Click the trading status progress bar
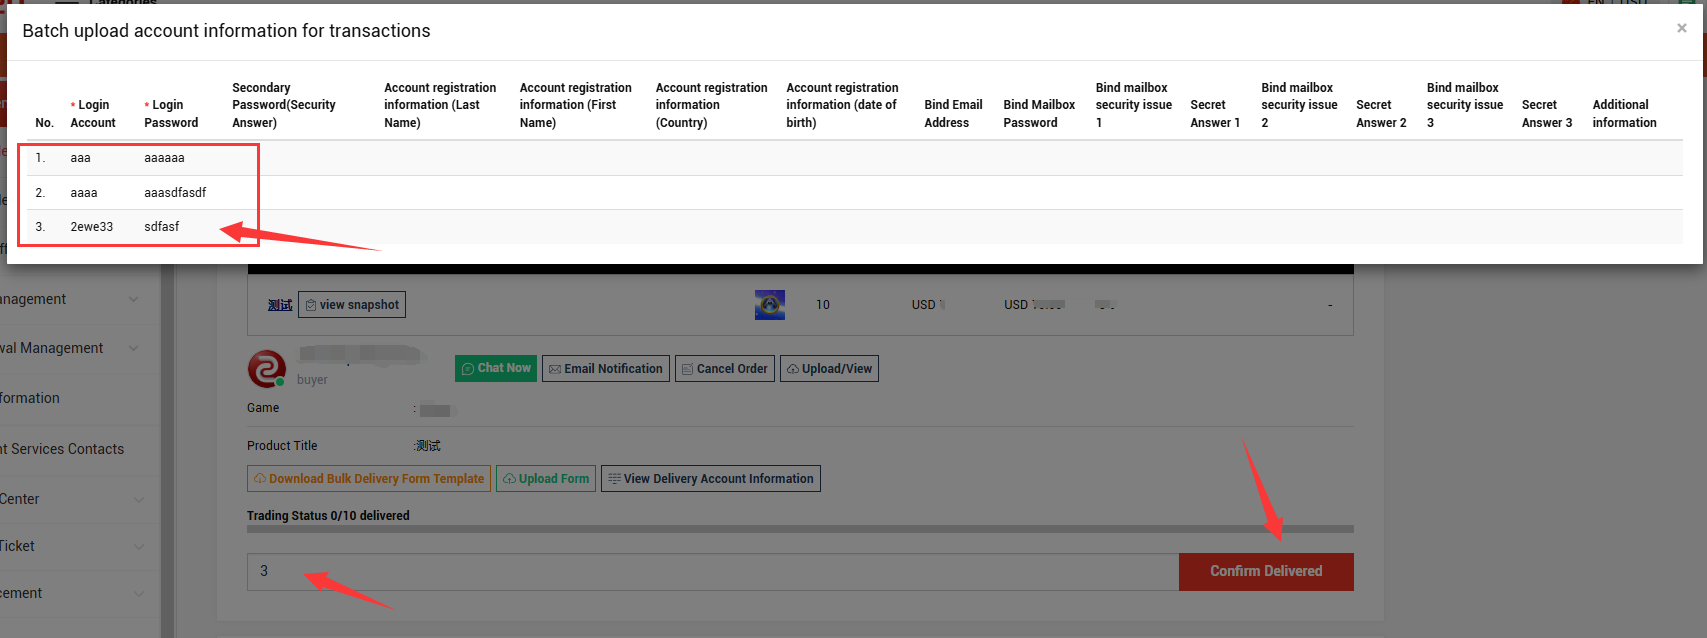This screenshot has width=1707, height=638. [800, 529]
